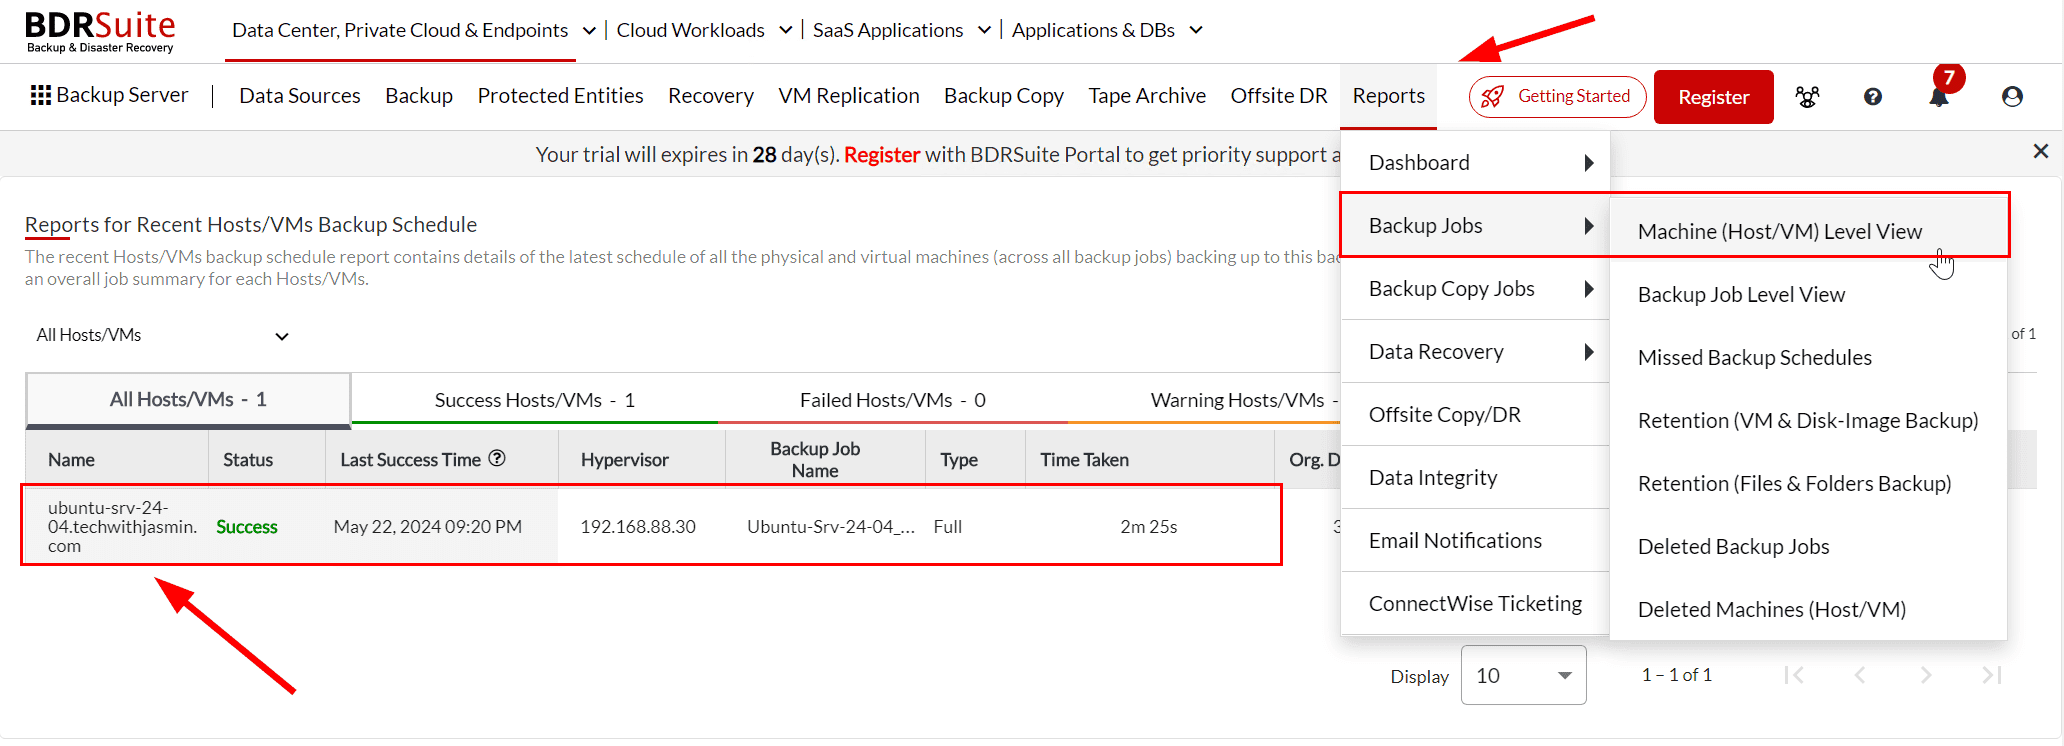Open the Data Integrity reports entry
The height and width of the screenshot is (746, 2064).
1475,478
